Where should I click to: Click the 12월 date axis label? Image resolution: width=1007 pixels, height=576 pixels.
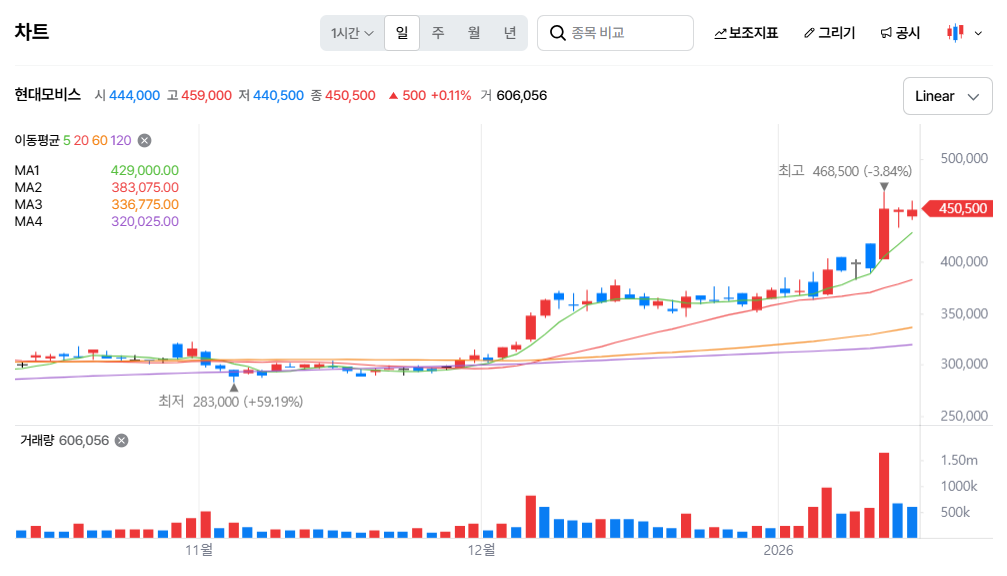482,550
